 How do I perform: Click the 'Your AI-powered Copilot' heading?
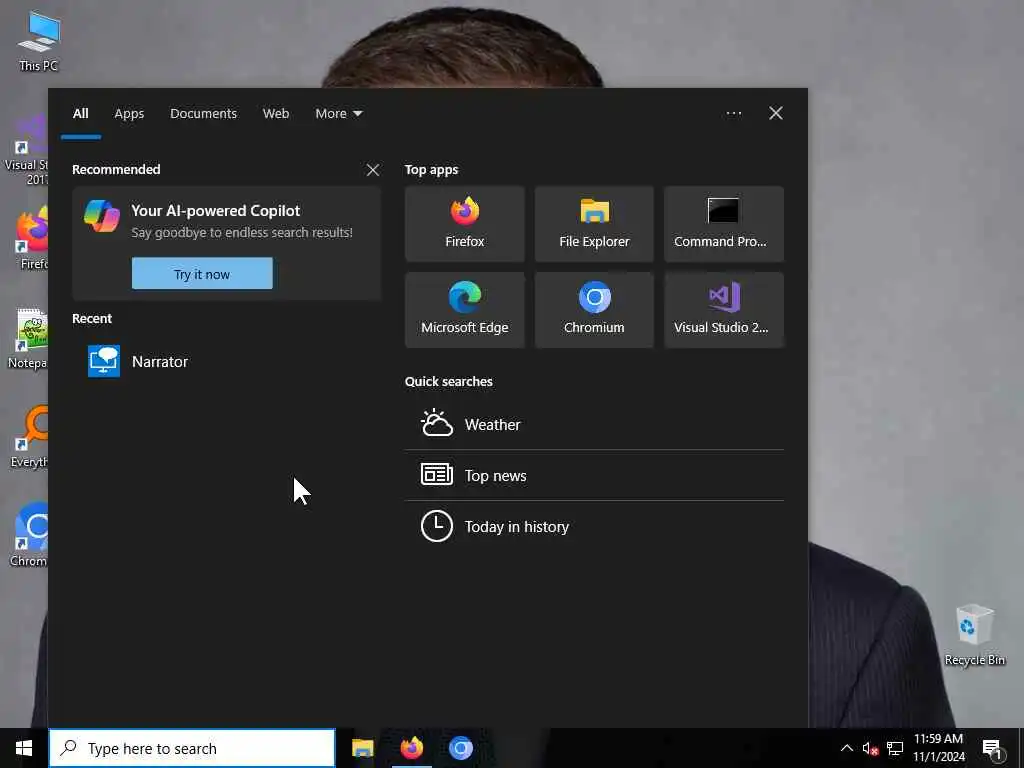[216, 211]
